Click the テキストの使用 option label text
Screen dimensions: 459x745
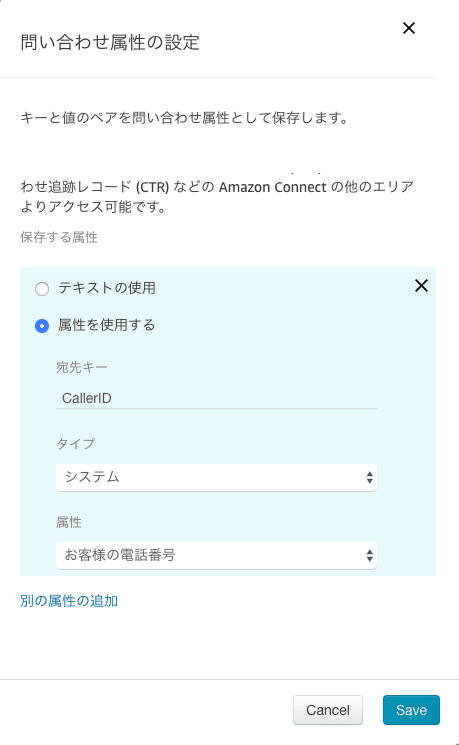pyautogui.click(x=107, y=288)
